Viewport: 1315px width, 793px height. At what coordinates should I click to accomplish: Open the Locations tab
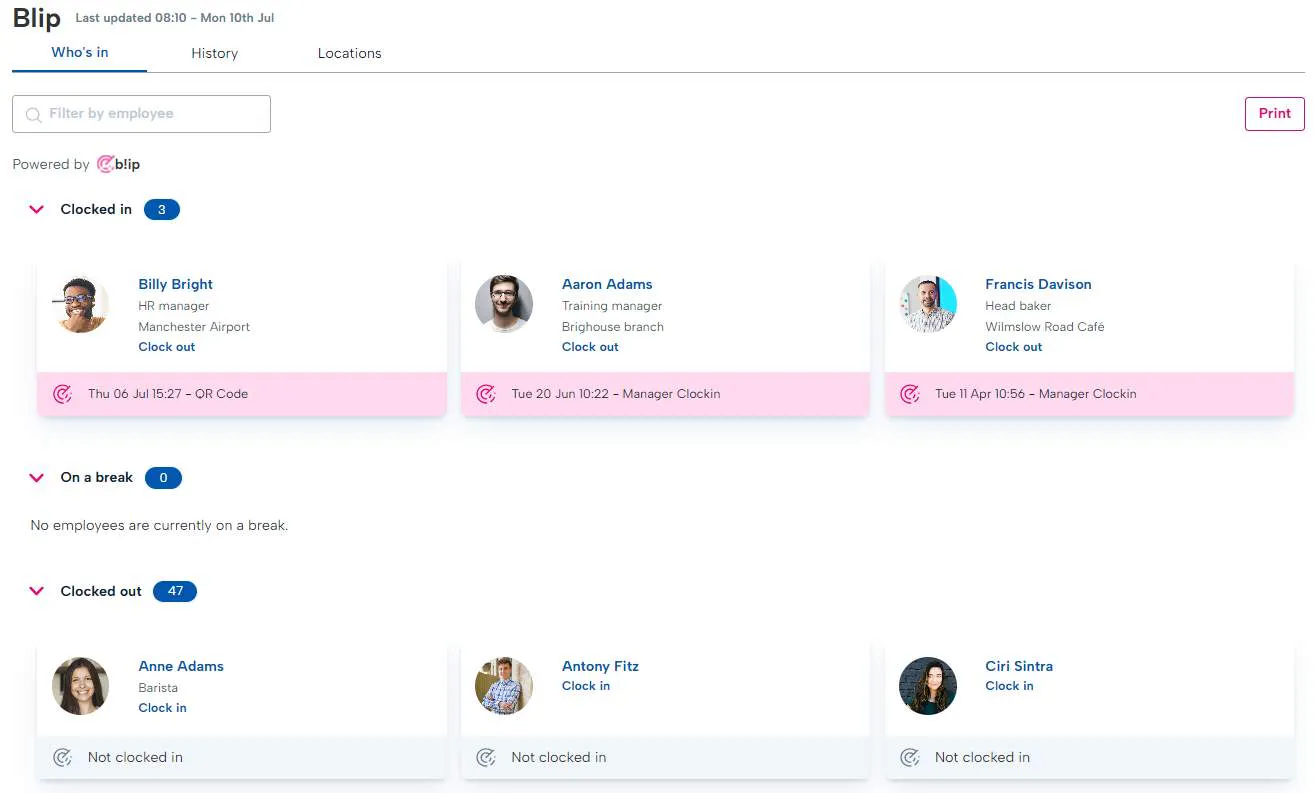click(x=349, y=53)
